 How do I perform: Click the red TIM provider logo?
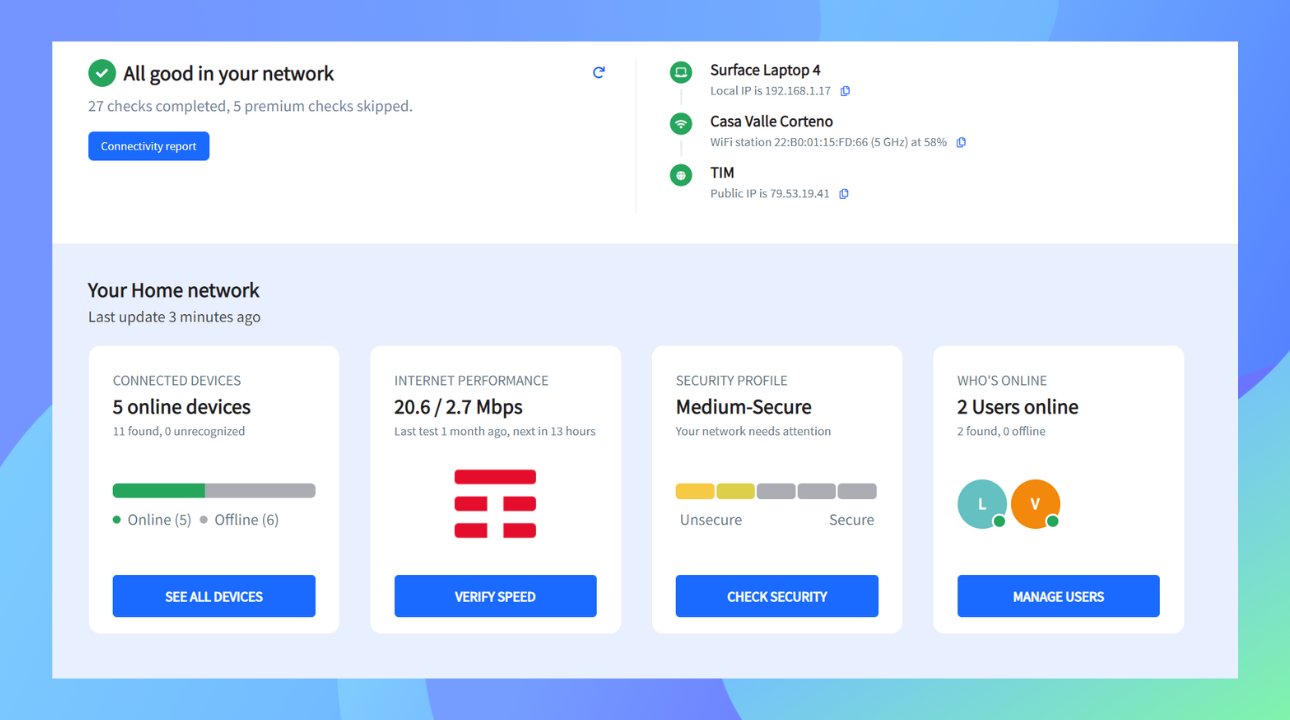(495, 504)
